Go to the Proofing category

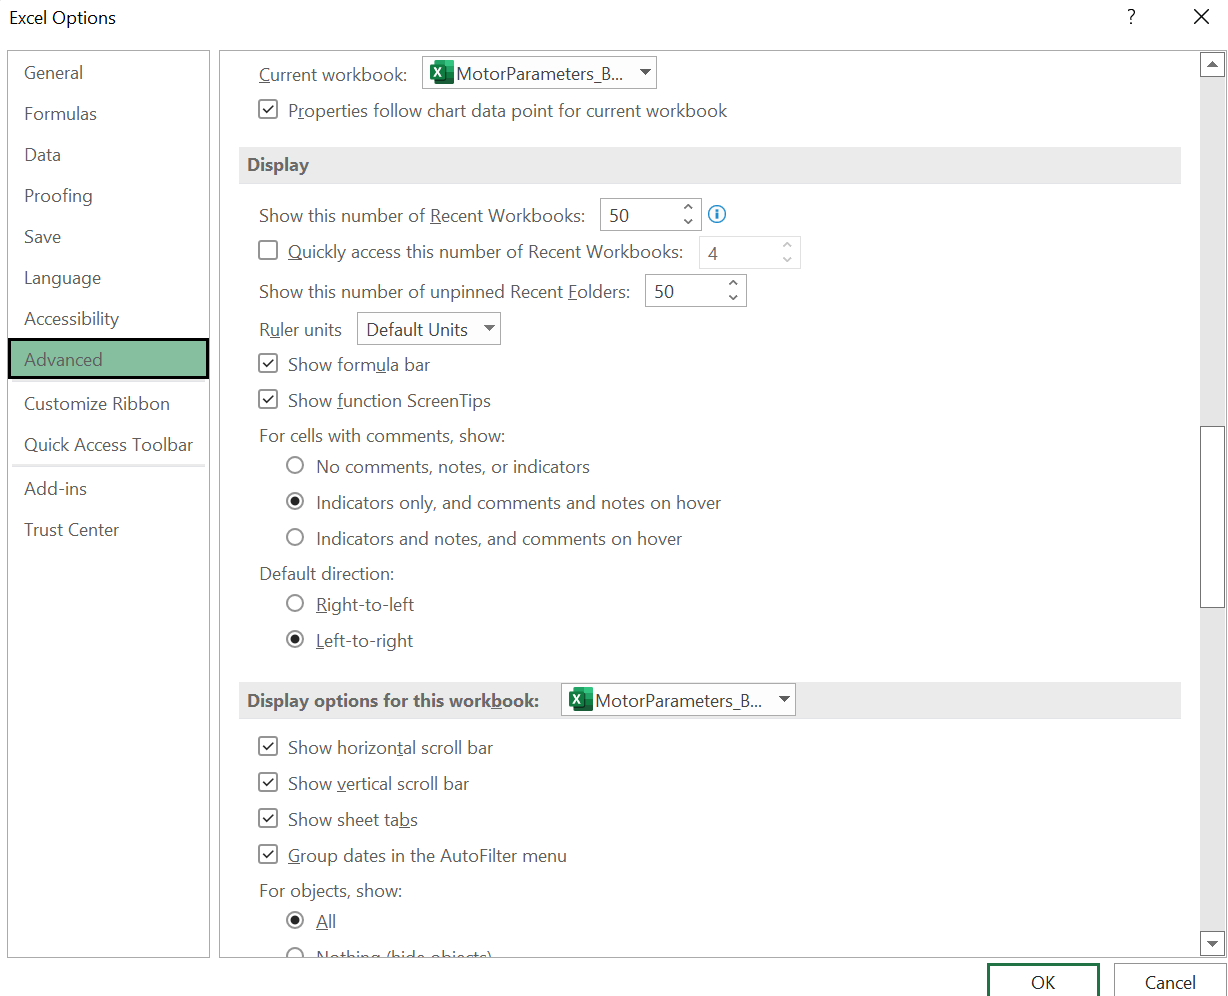[108, 196]
